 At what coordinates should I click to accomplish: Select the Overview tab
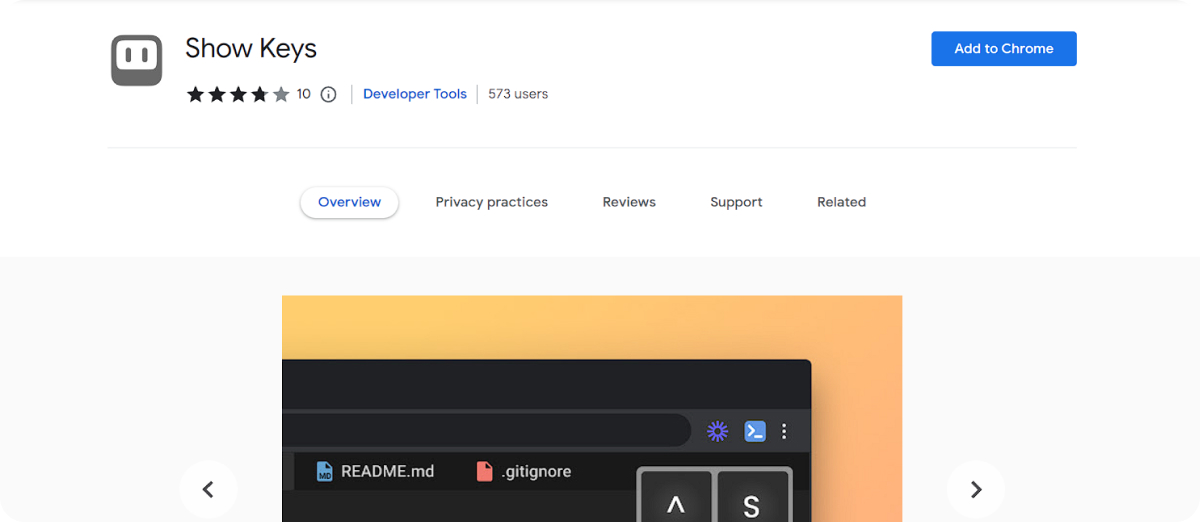coord(349,202)
